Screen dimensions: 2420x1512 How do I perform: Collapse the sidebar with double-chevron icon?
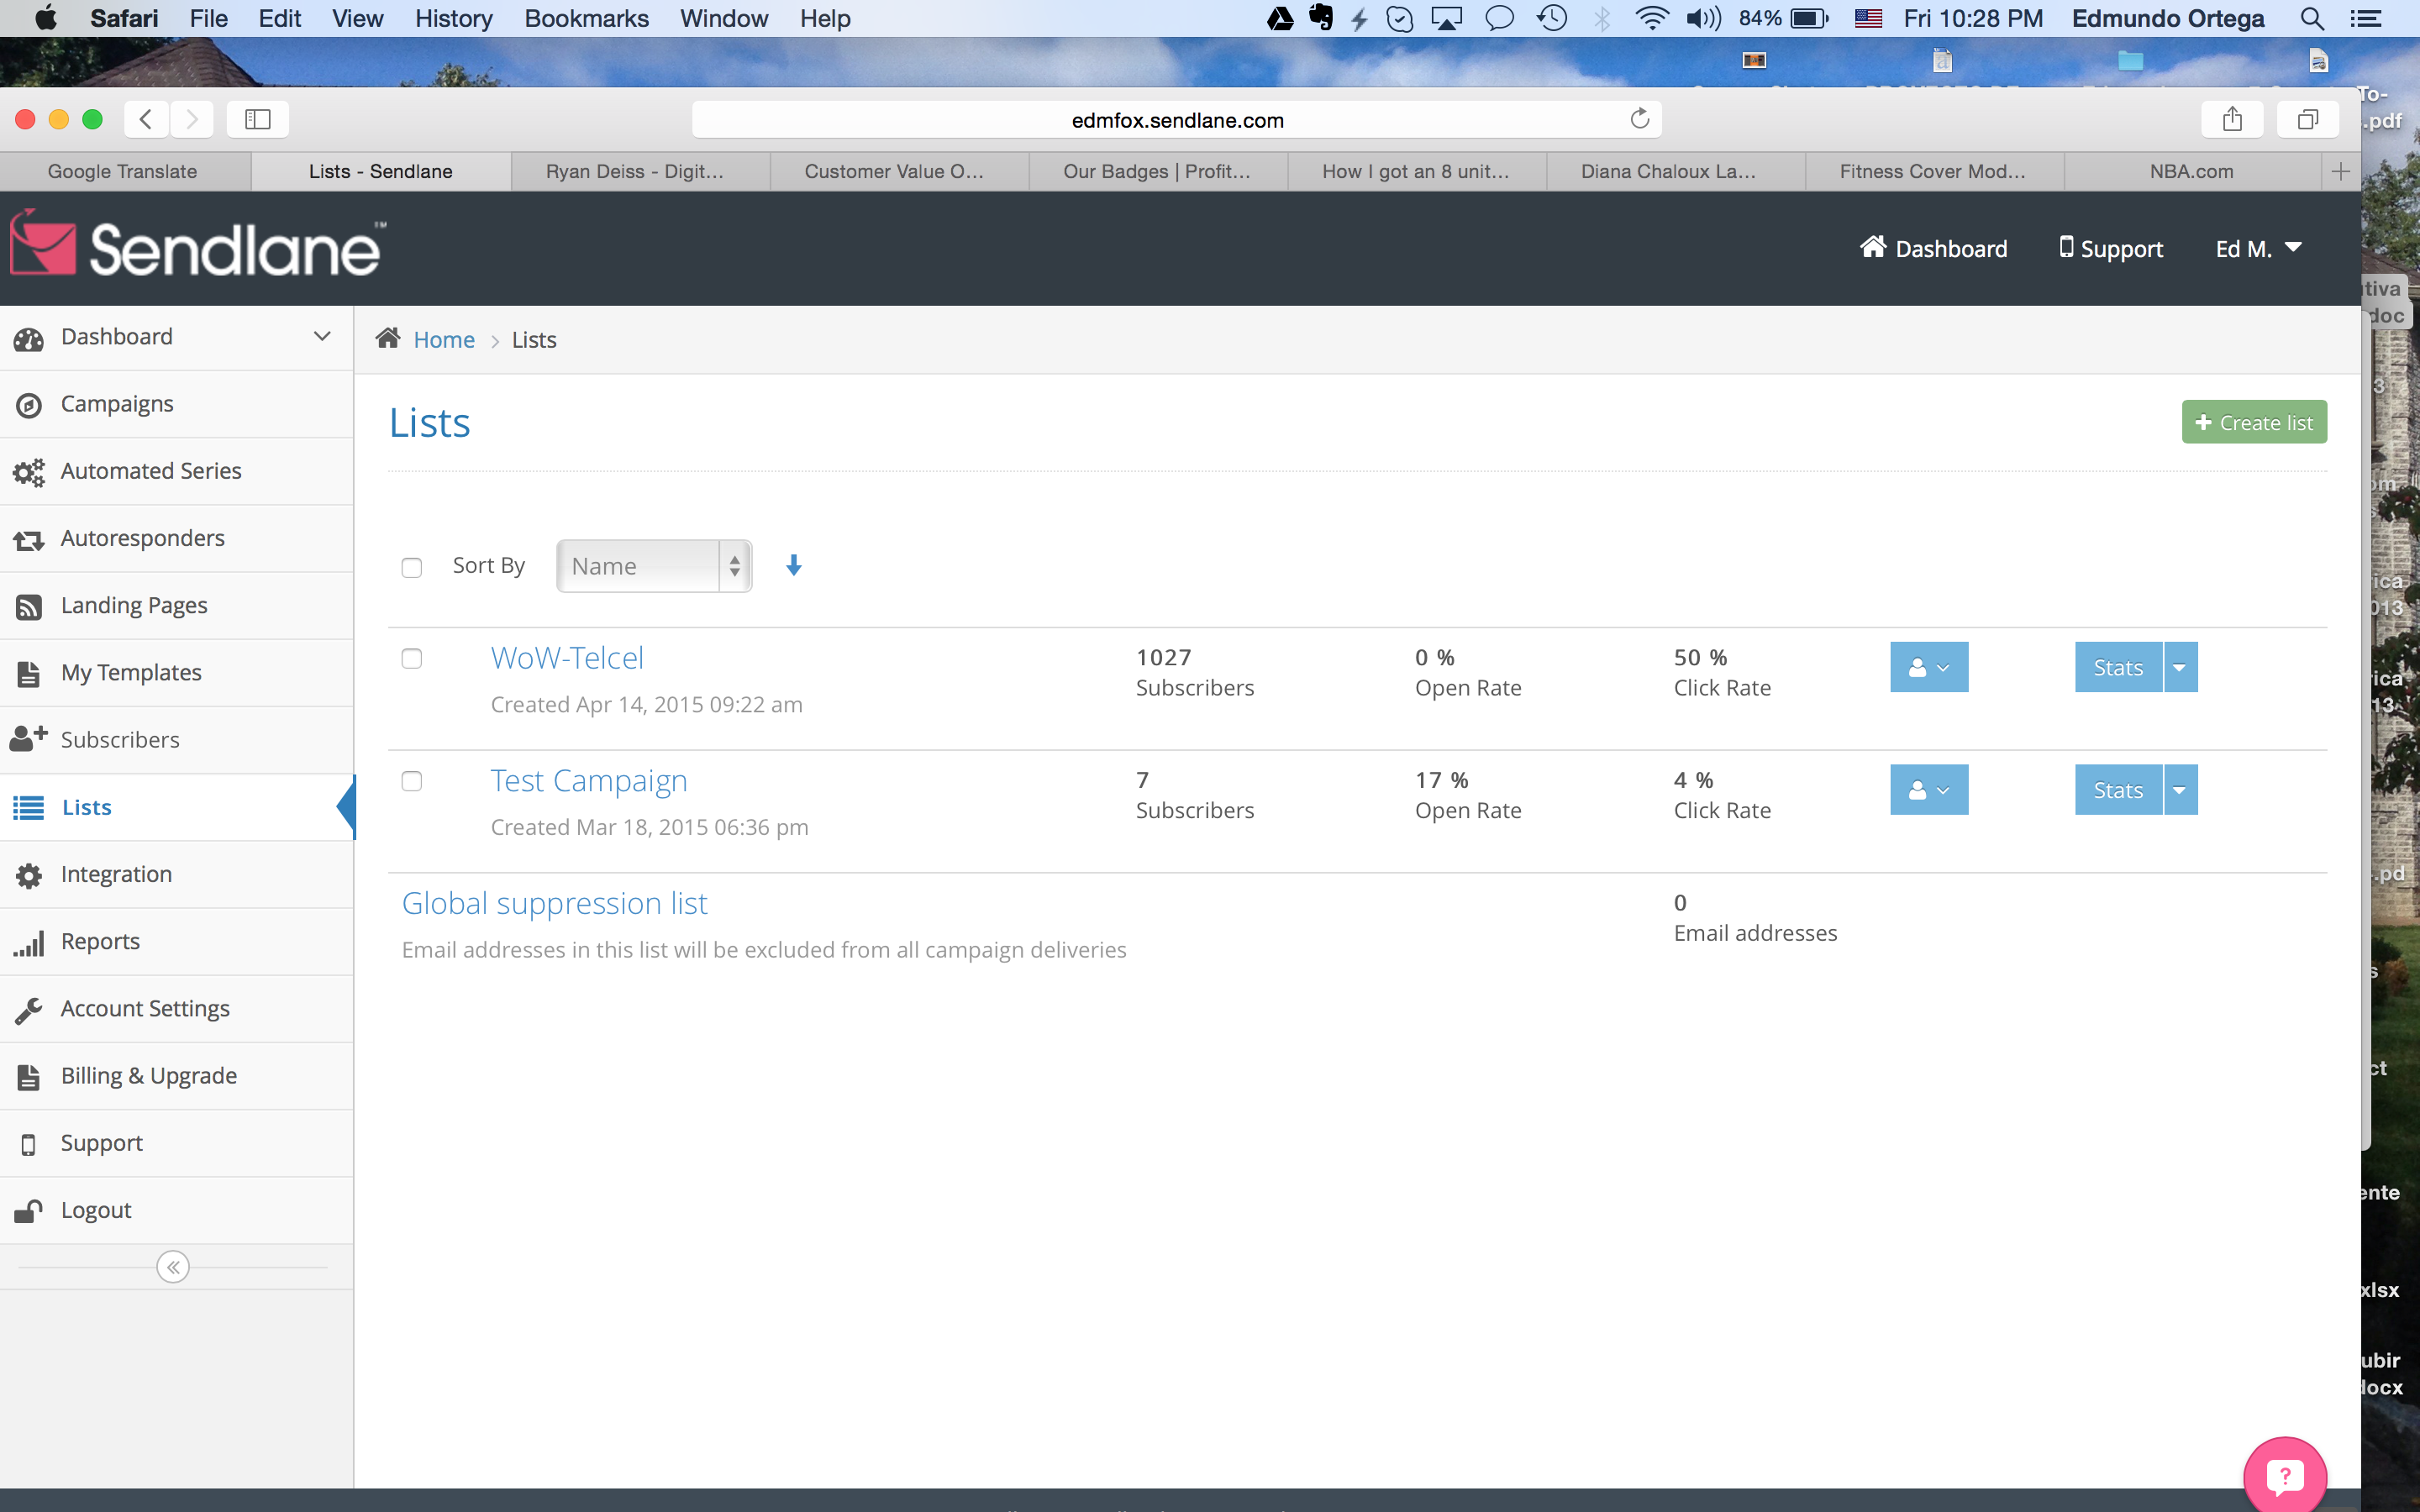173,1267
